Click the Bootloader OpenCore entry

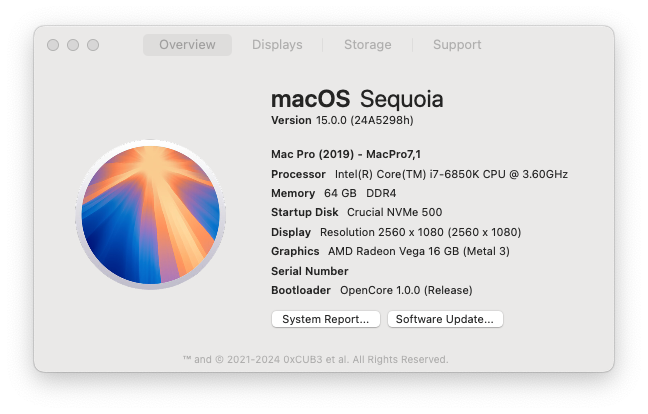(x=371, y=290)
